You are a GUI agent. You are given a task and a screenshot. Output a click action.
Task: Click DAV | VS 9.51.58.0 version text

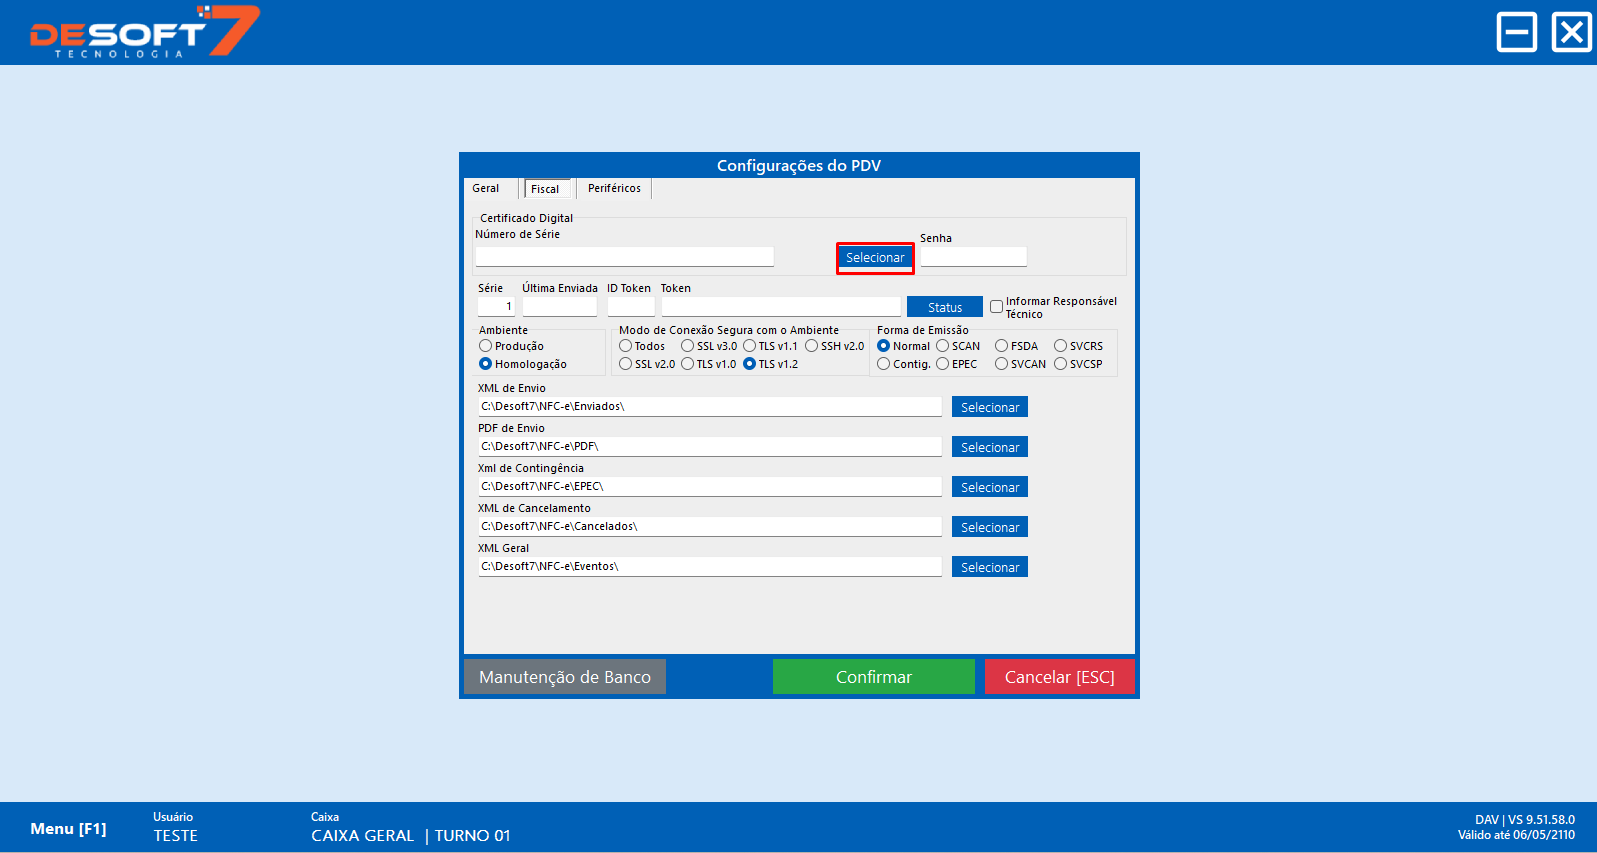click(1525, 820)
